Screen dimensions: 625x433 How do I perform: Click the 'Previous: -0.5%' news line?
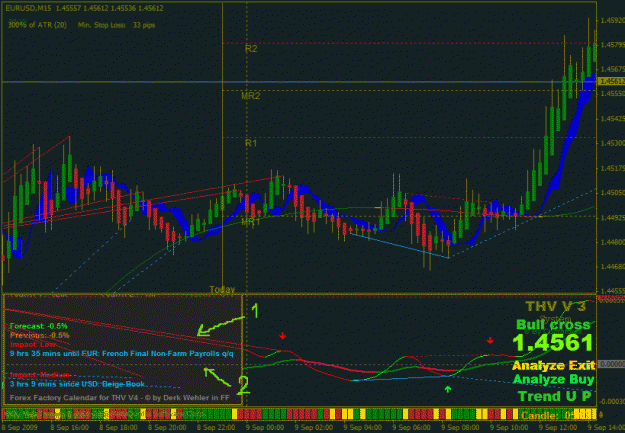(39, 335)
